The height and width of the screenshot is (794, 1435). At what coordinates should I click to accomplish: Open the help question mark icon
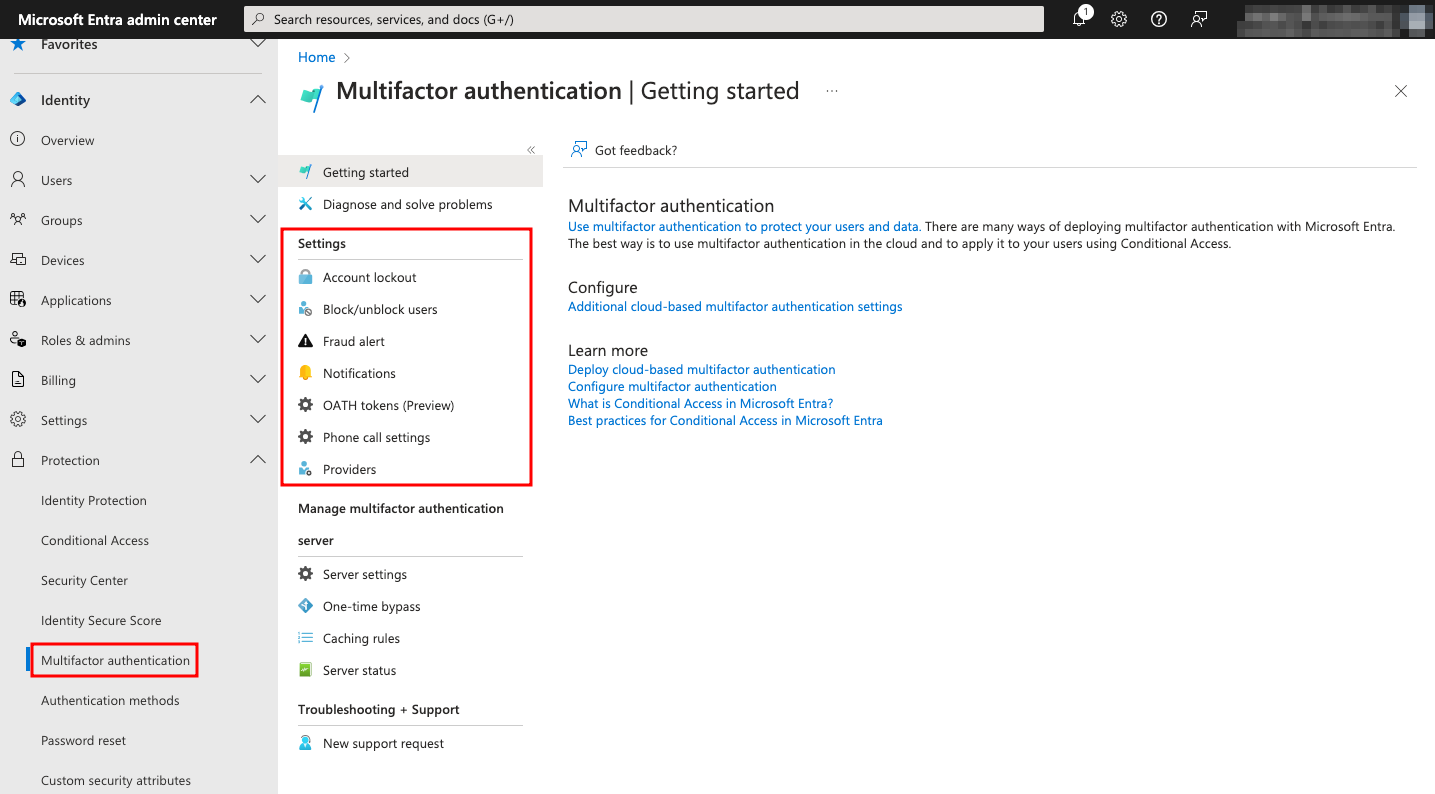[1159, 19]
